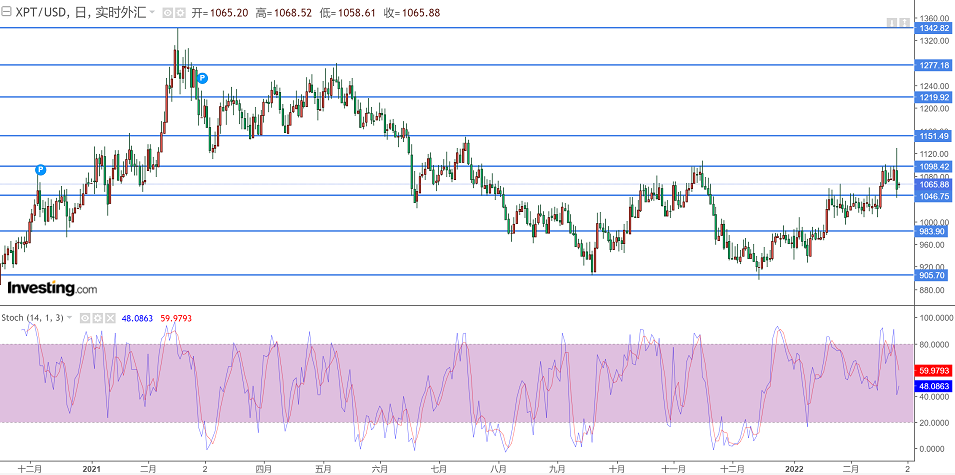Open the Stoch indicator dropdown arrow
The width and height of the screenshot is (955, 475).
pyautogui.click(x=69, y=317)
